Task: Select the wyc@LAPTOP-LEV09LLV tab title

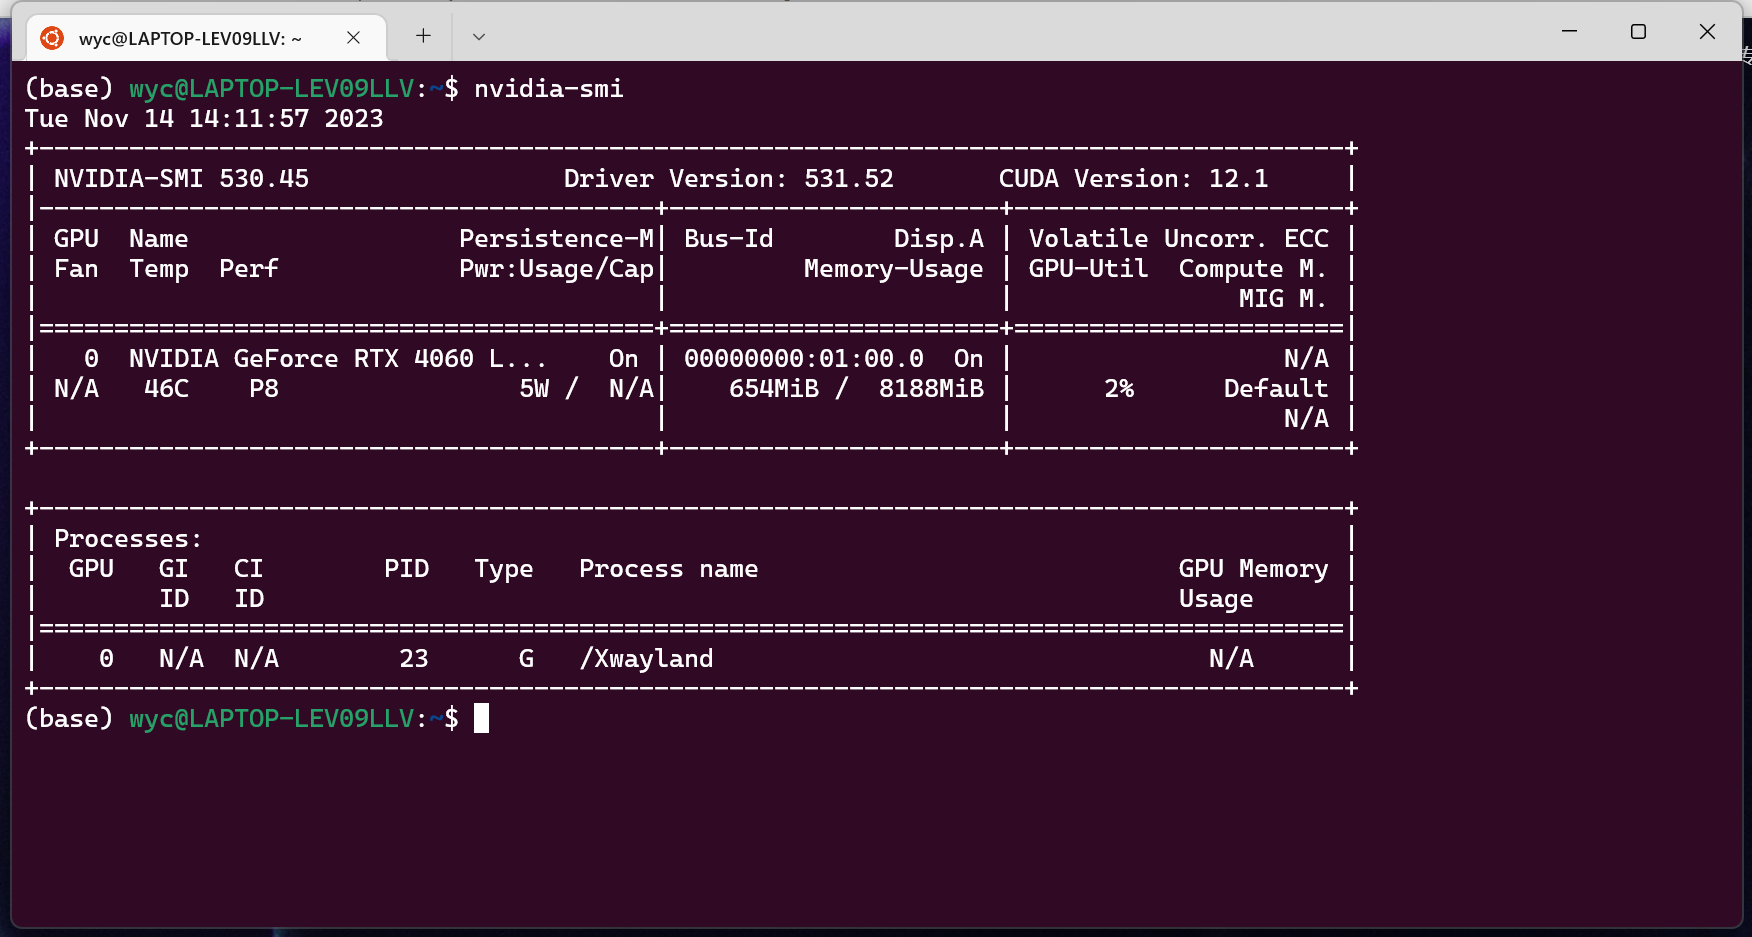Action: tap(190, 39)
